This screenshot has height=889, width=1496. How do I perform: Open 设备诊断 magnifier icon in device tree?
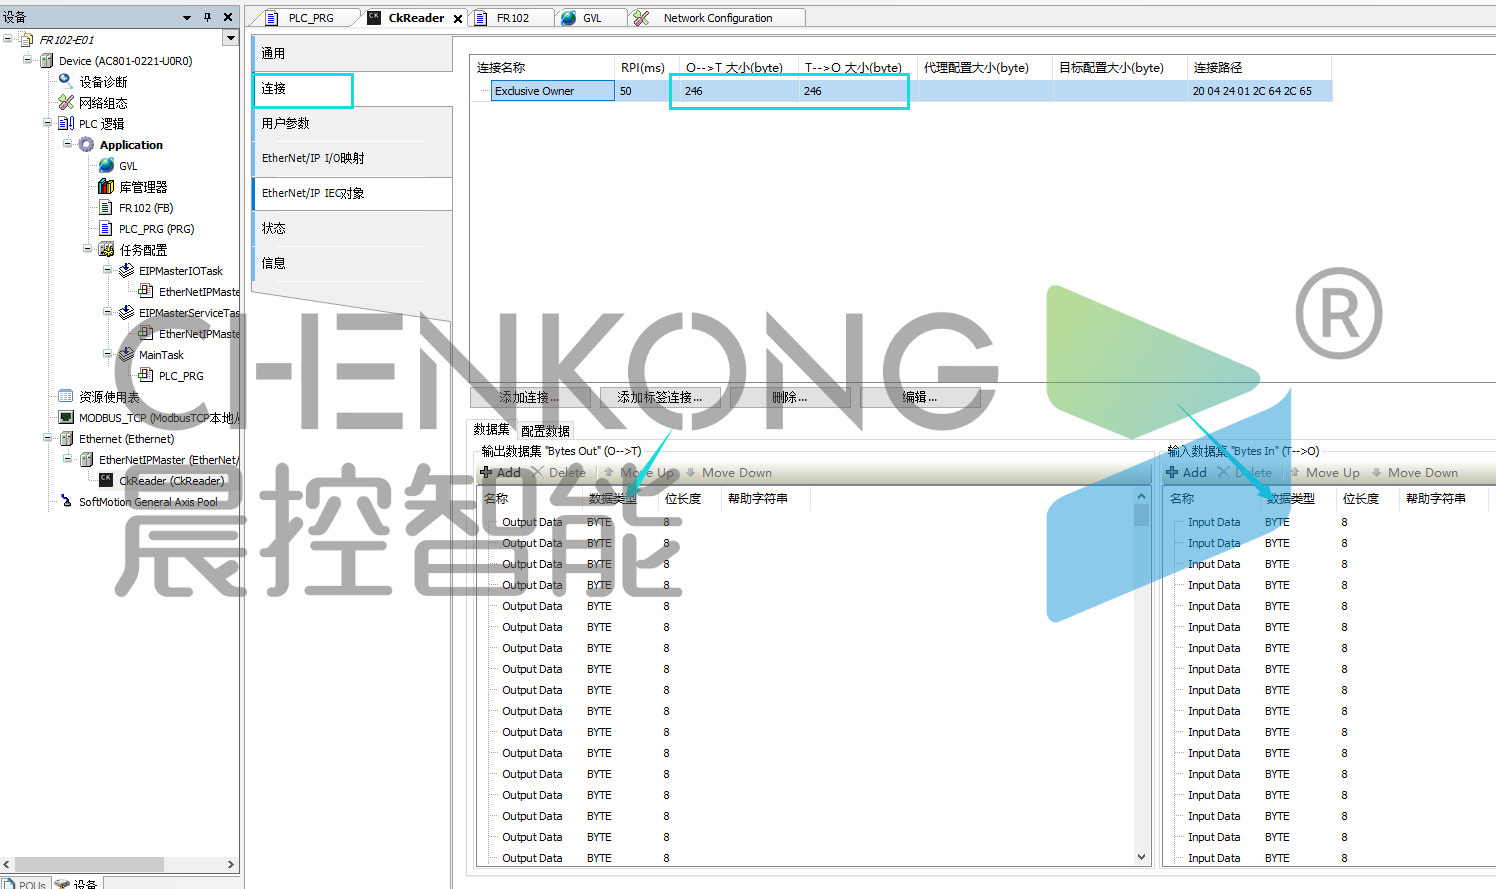pos(66,81)
